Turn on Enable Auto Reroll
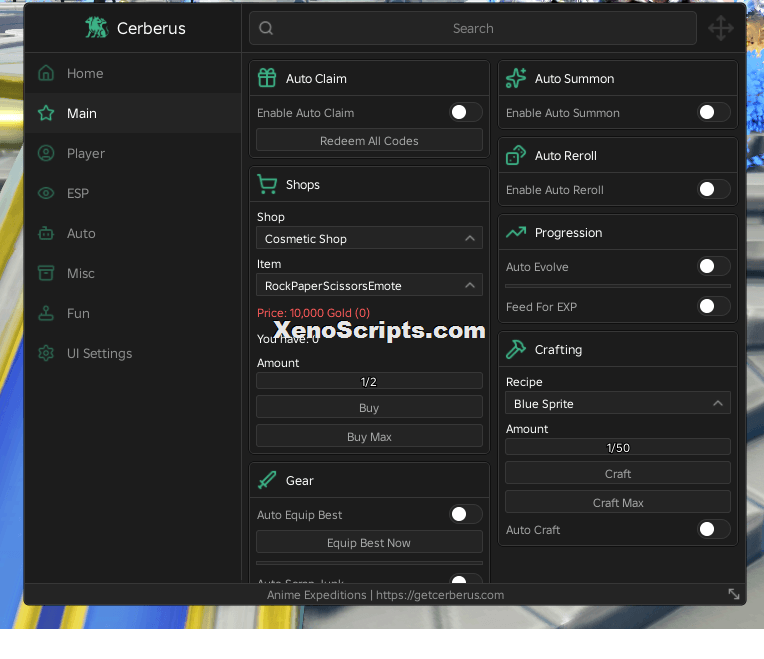Viewport: 764px width, 659px height. click(714, 189)
